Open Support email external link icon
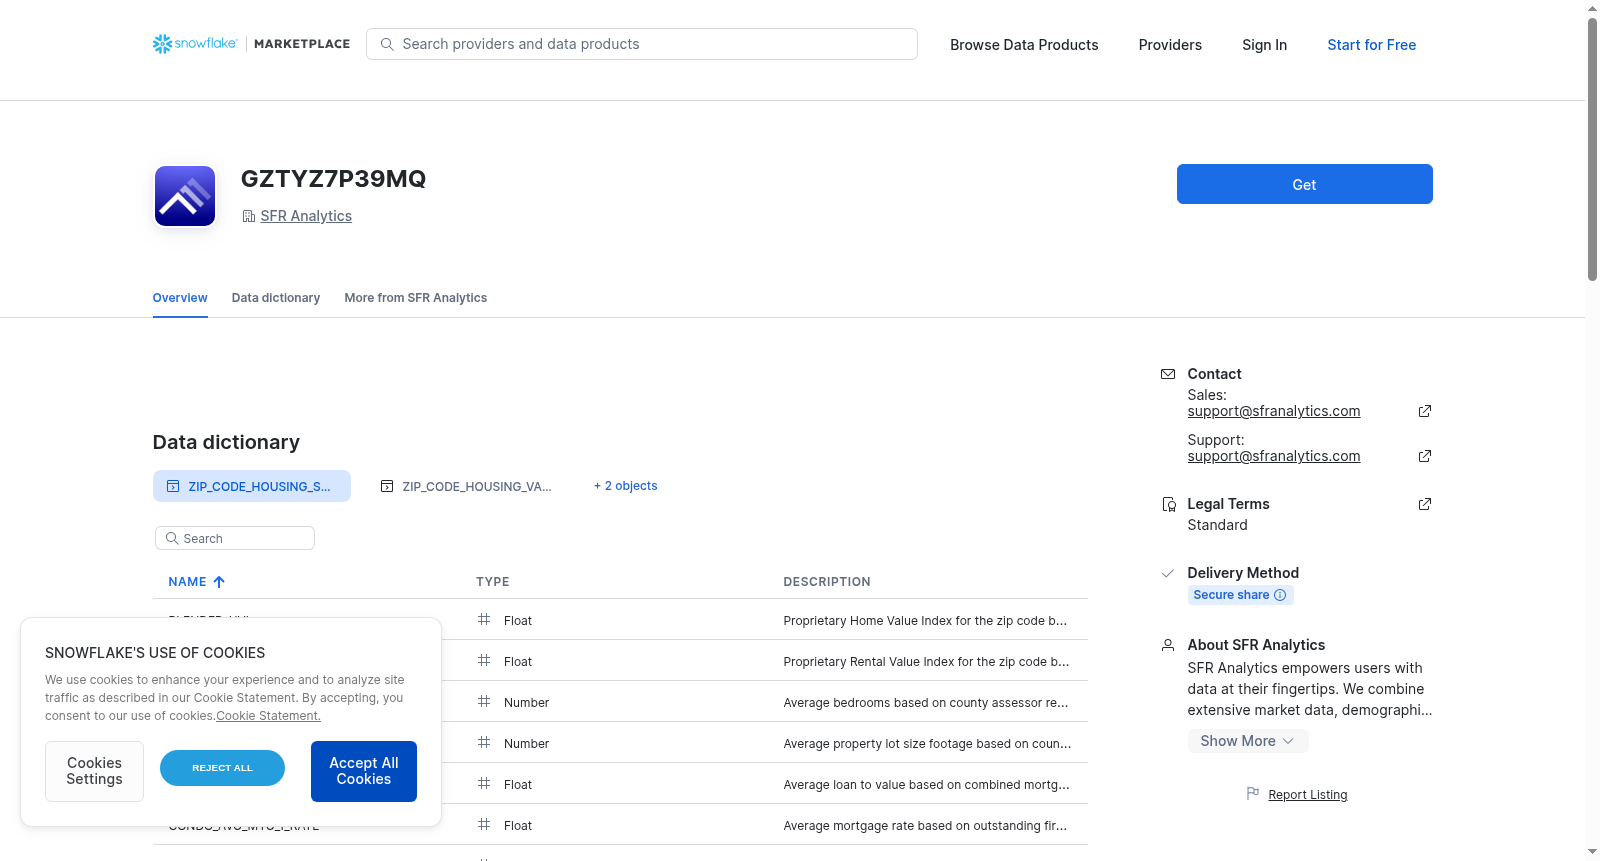 pyautogui.click(x=1425, y=456)
